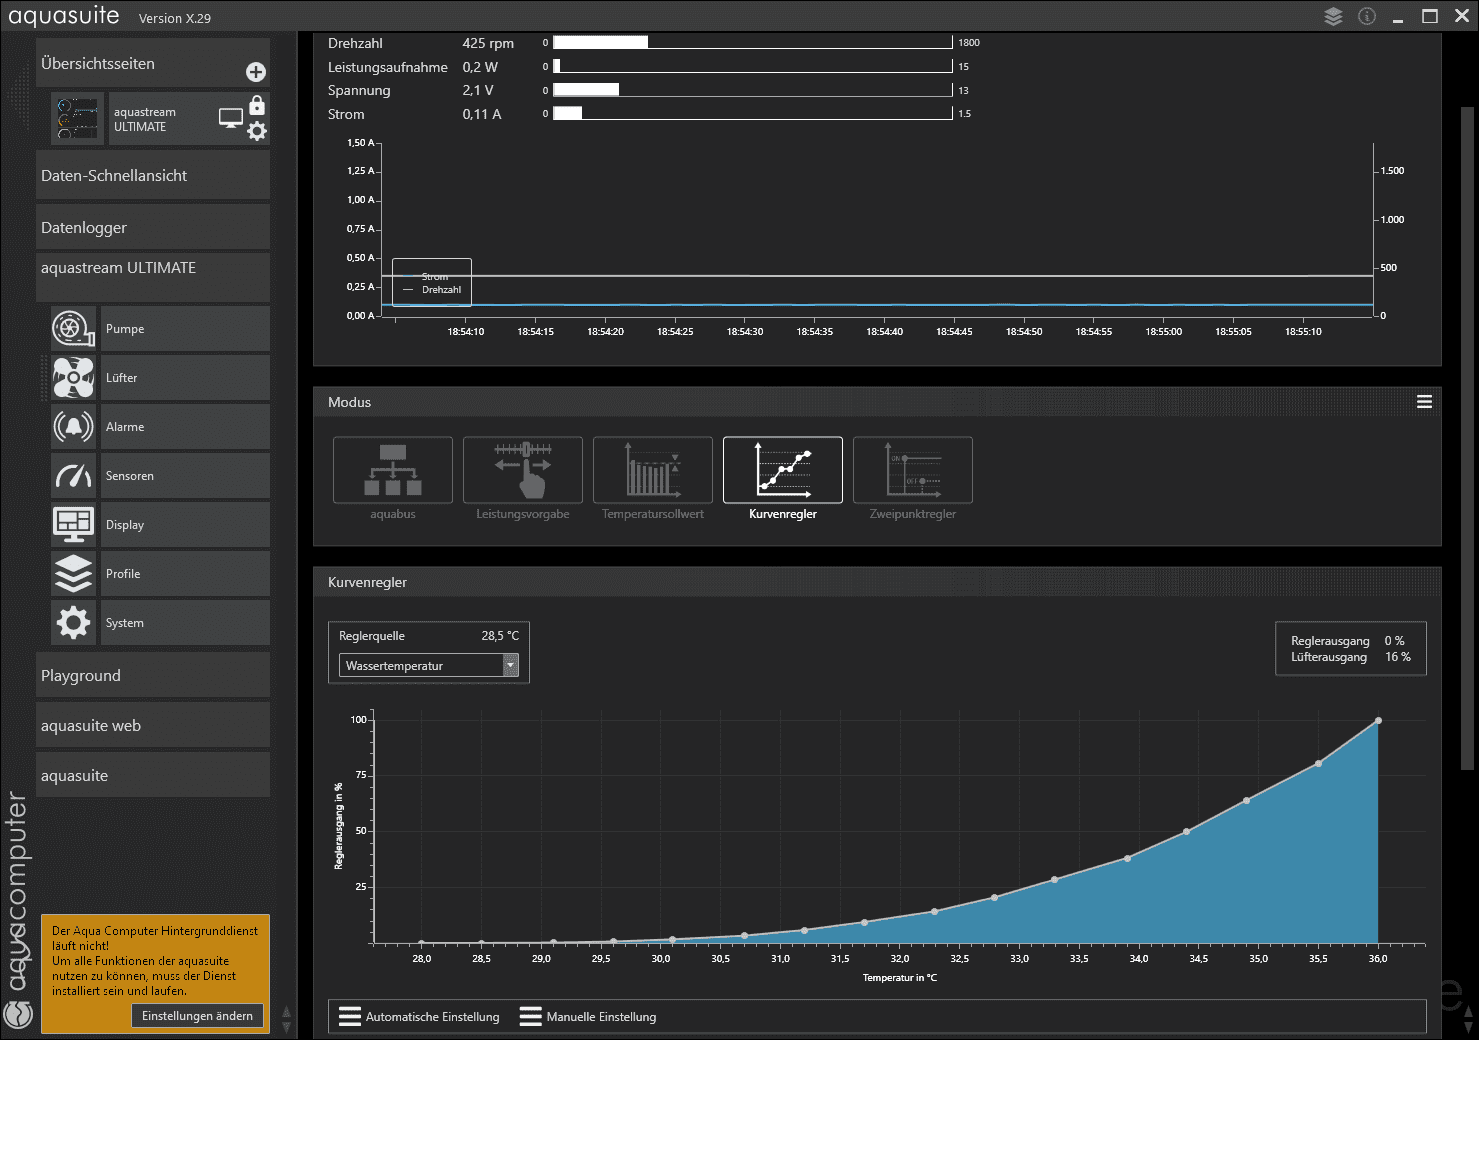Collapse the aquastream ULTIMATE section
The height and width of the screenshot is (1171, 1479).
[x=153, y=276]
